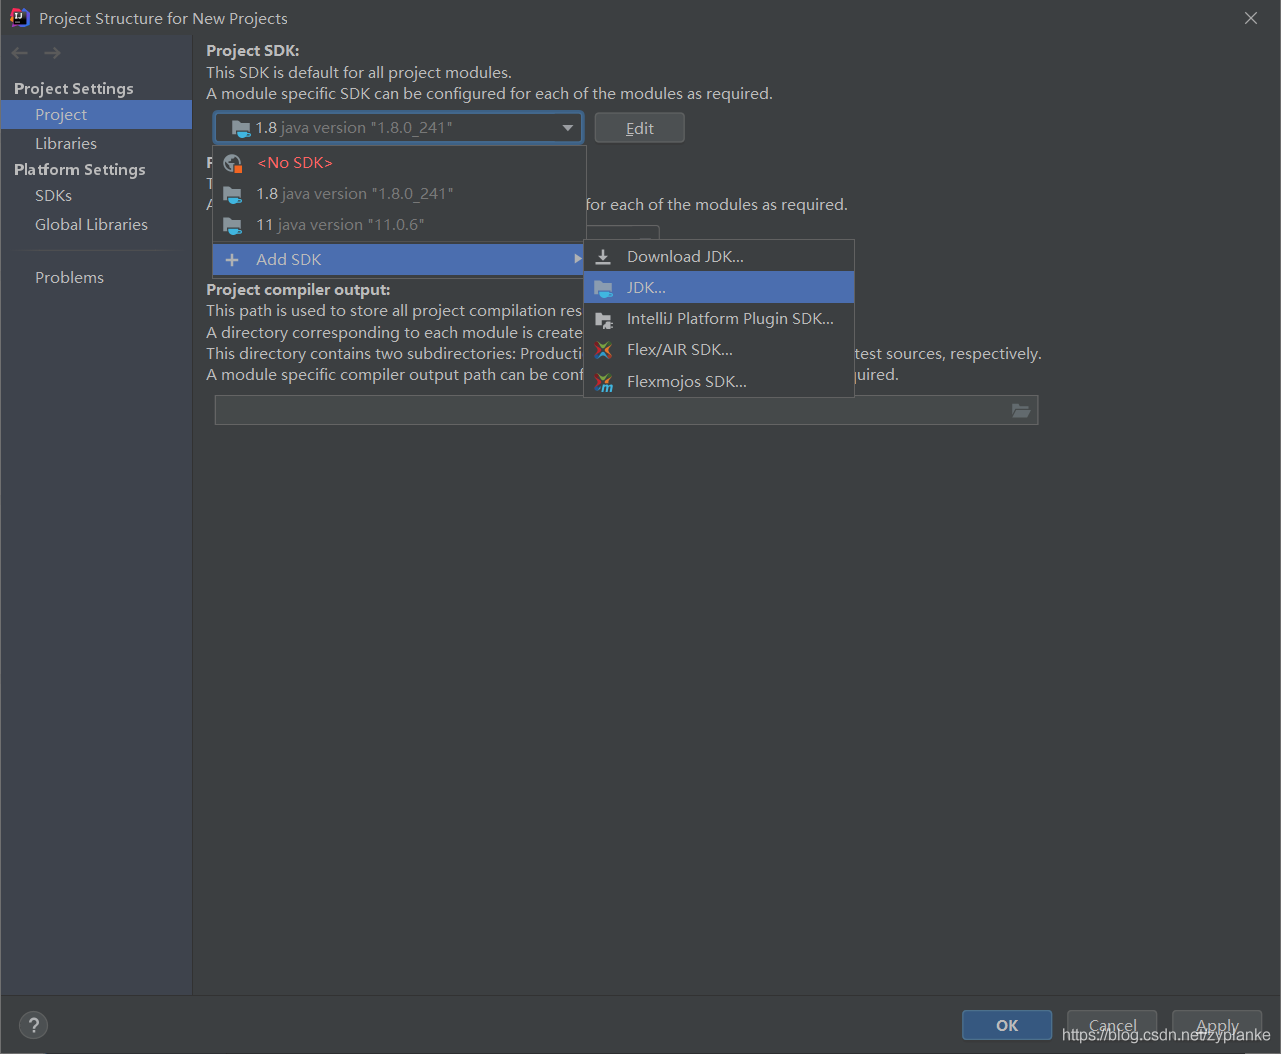This screenshot has height=1054, width=1281.
Task: Open the Project SDK dropdown arrow
Action: pos(567,127)
